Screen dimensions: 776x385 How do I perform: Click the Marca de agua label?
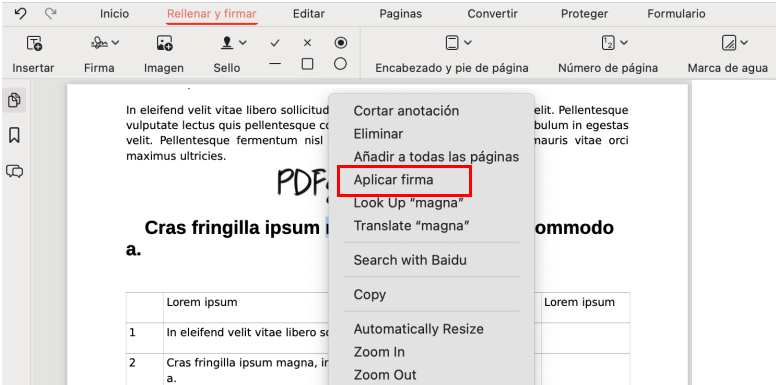click(x=728, y=68)
